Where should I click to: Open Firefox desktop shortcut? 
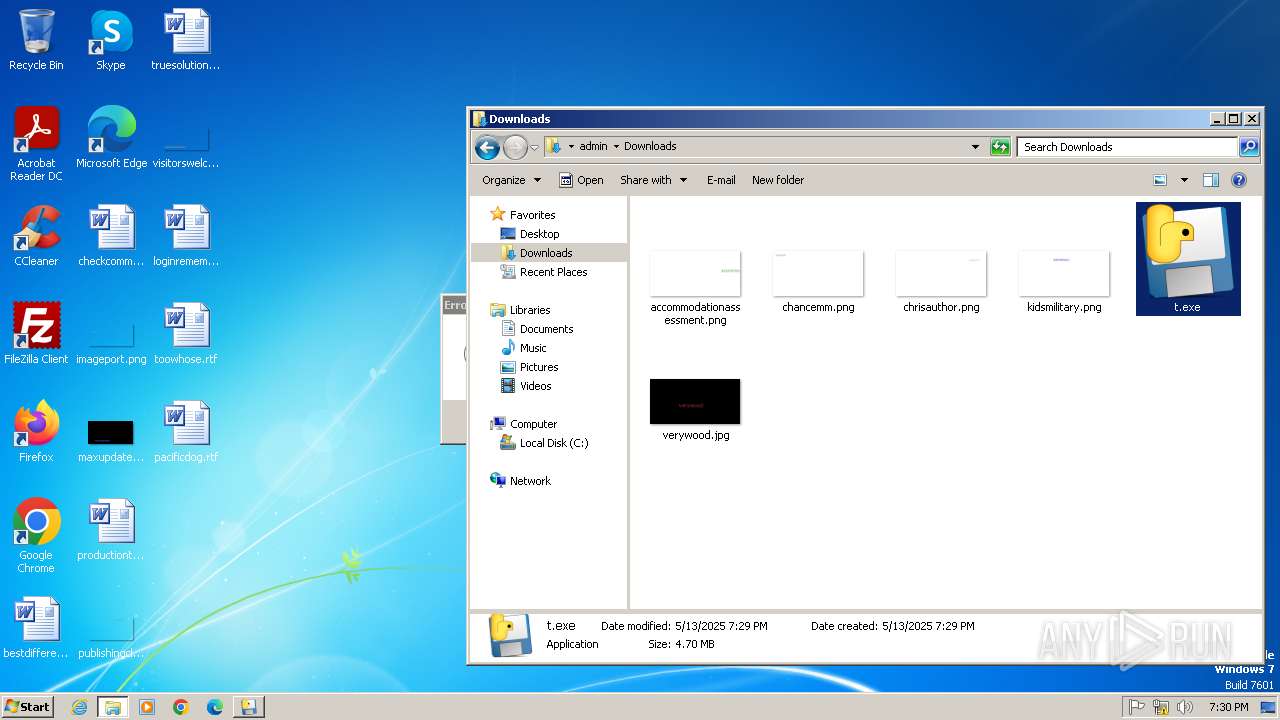pos(36,432)
